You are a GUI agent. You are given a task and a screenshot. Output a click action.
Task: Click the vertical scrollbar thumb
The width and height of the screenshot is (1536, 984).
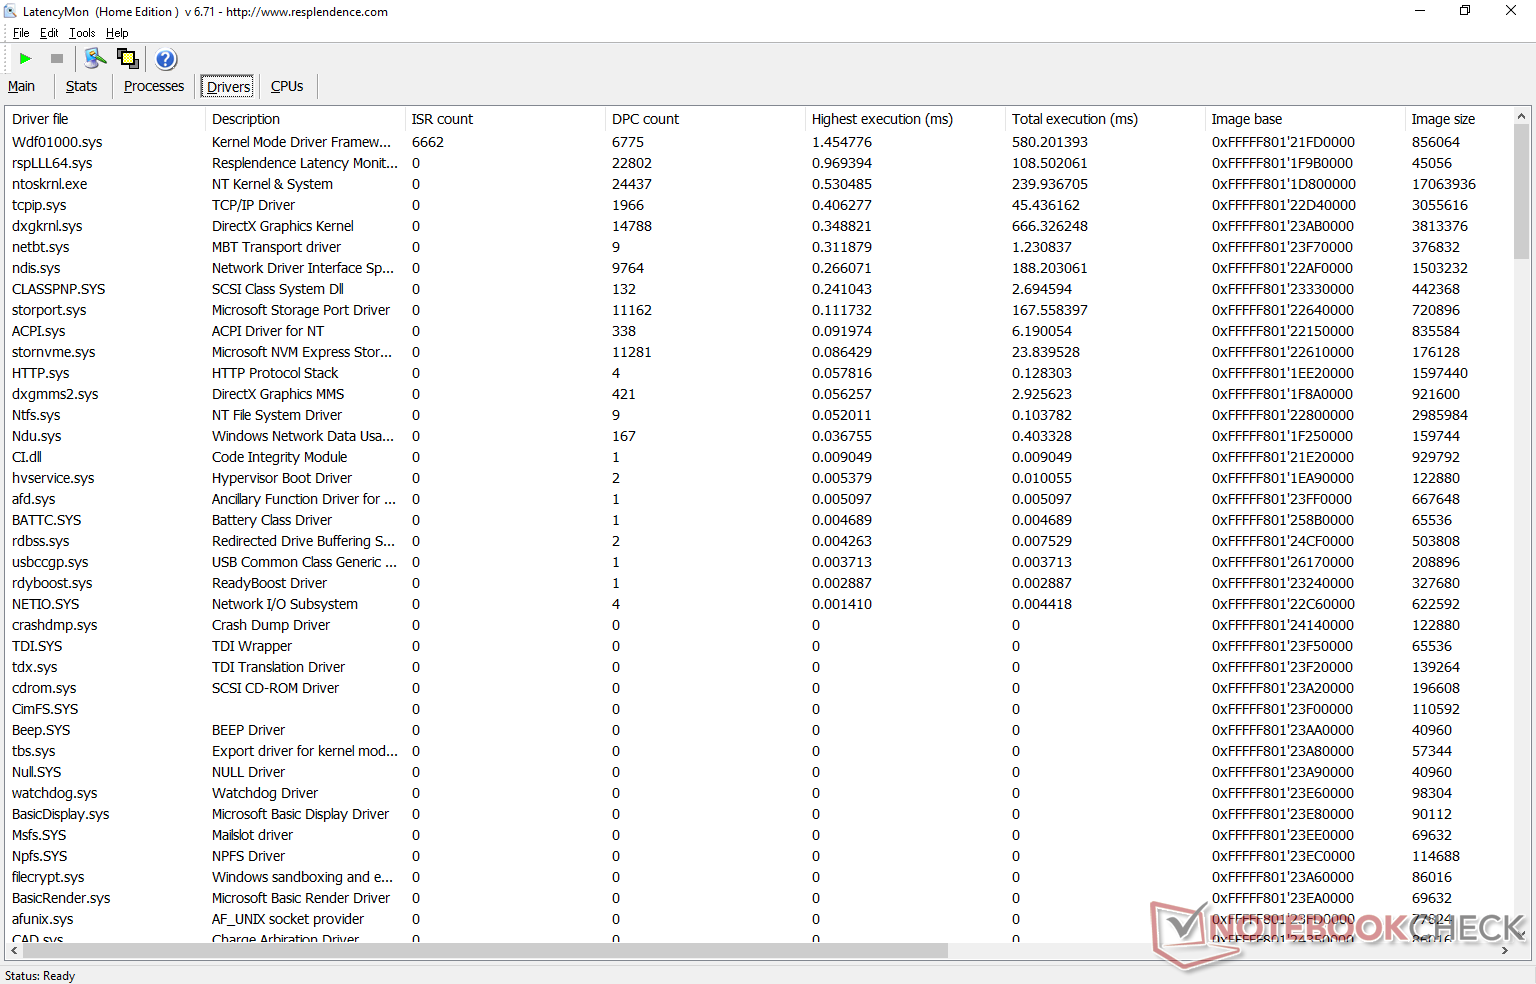(x=1521, y=191)
